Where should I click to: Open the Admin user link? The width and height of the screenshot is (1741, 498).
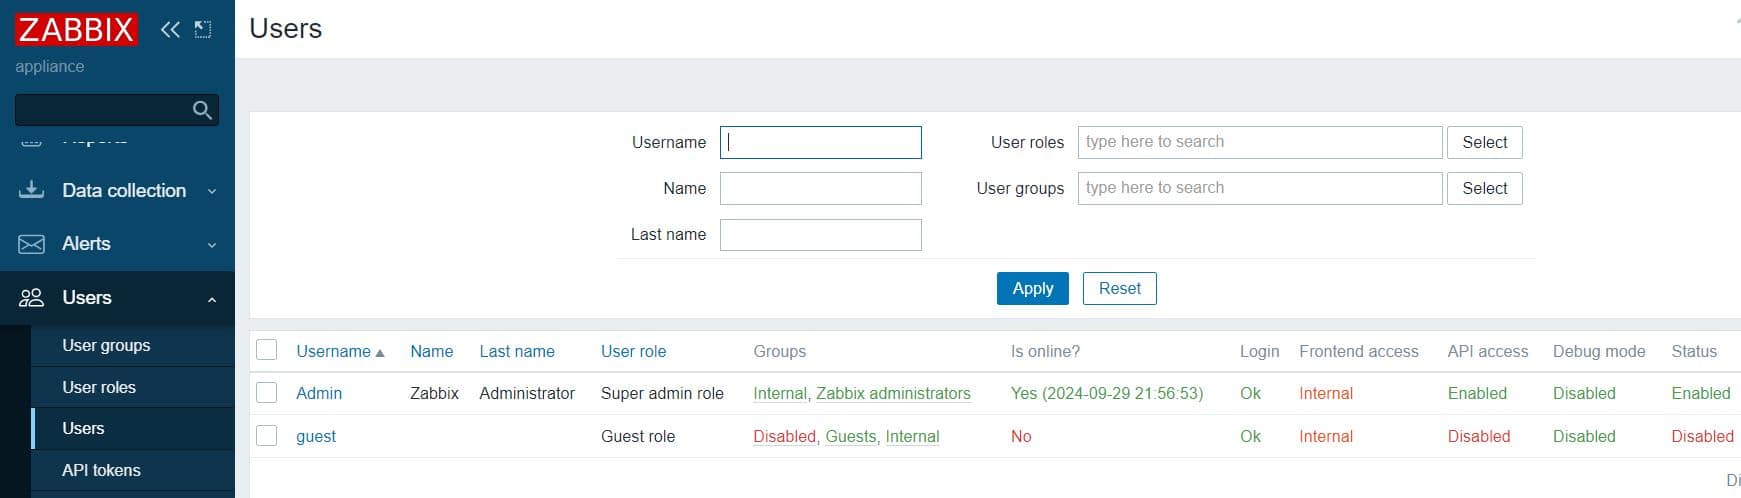click(319, 393)
